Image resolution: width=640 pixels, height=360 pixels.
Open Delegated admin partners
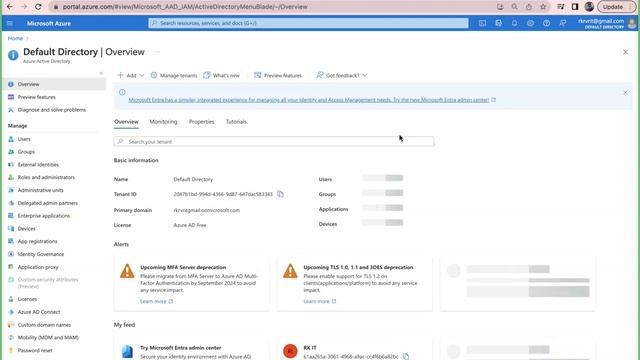(48, 203)
